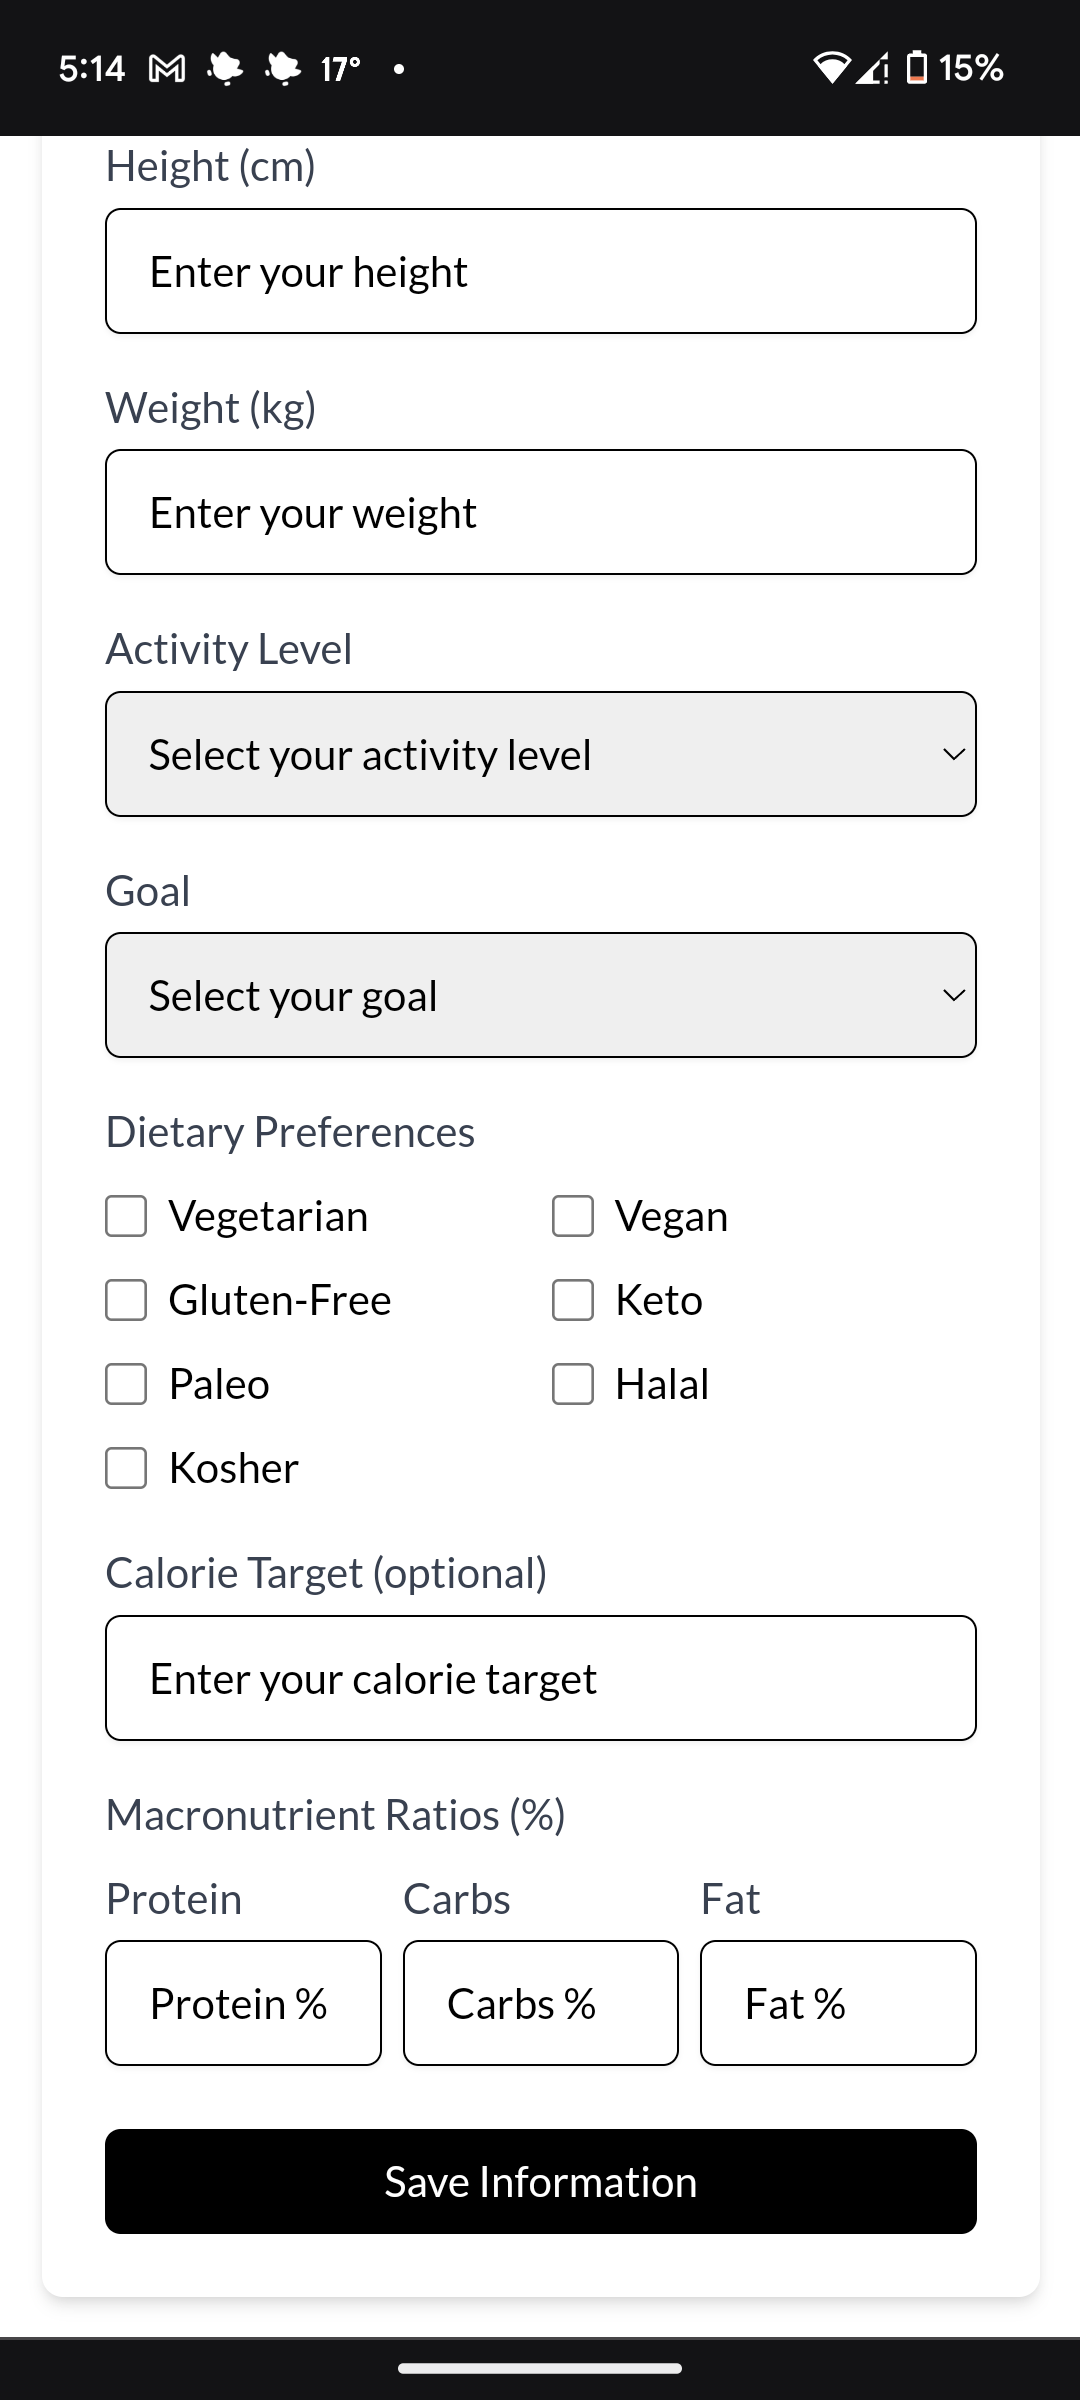The image size is (1080, 2400).
Task: Select the Keto checkbox
Action: pyautogui.click(x=573, y=1300)
